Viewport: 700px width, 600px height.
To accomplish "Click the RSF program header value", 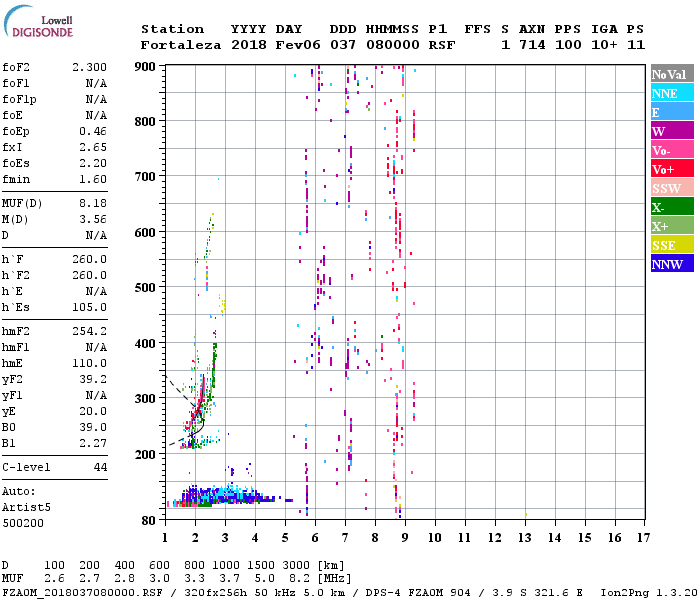I will [442, 45].
